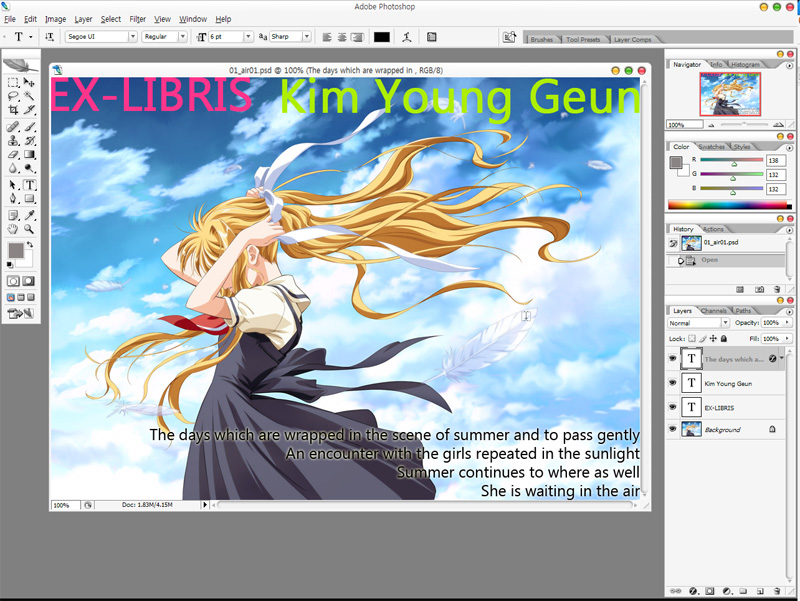The width and height of the screenshot is (800, 601).
Task: Left align the text
Action: [327, 37]
